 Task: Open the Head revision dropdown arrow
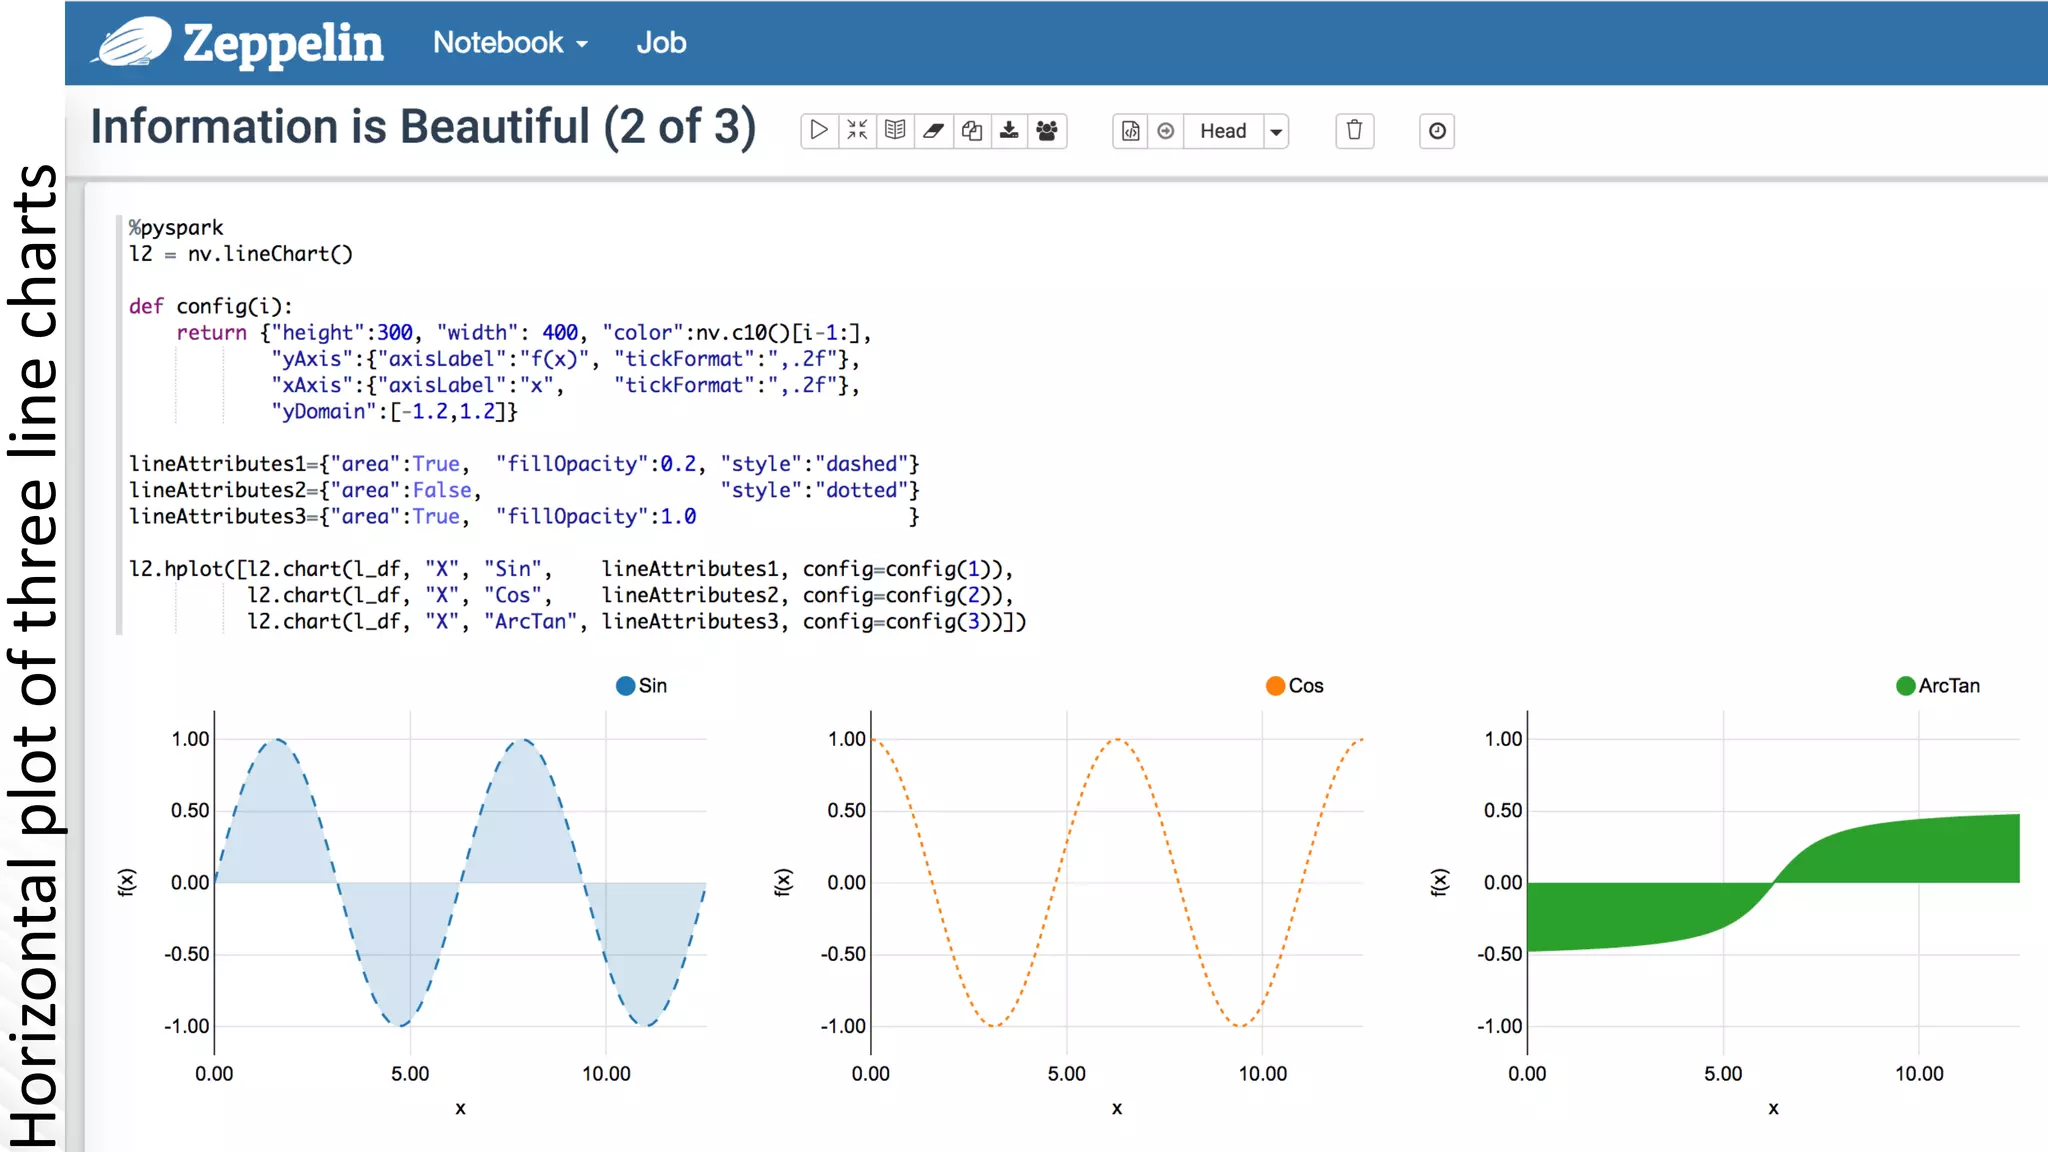click(x=1276, y=131)
